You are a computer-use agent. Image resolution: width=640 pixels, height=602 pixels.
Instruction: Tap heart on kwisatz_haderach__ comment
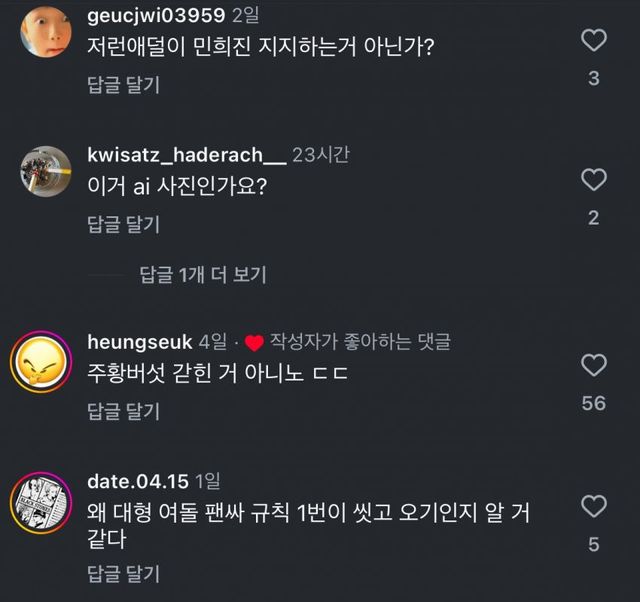(x=593, y=180)
